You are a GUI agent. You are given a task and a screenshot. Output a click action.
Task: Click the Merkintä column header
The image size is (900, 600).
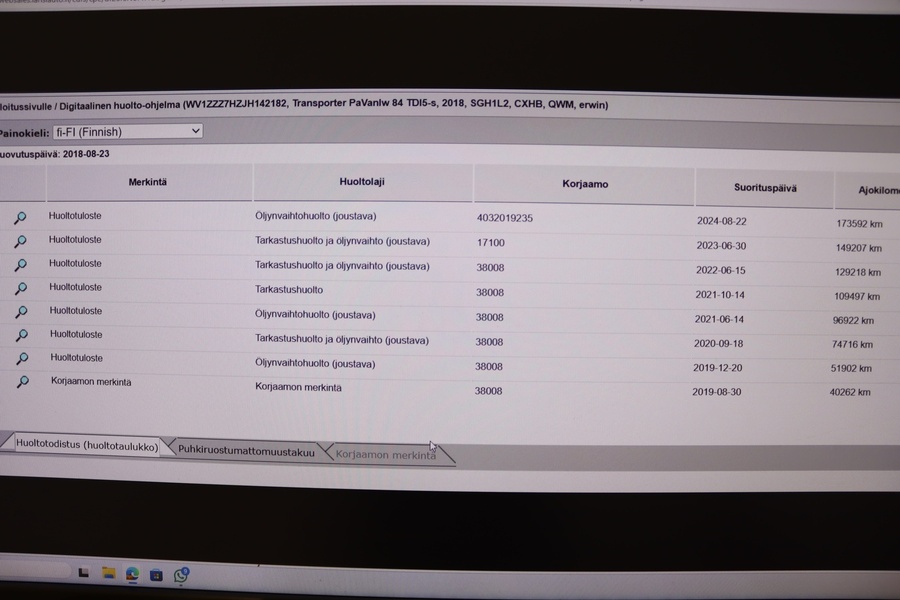[x=148, y=181]
